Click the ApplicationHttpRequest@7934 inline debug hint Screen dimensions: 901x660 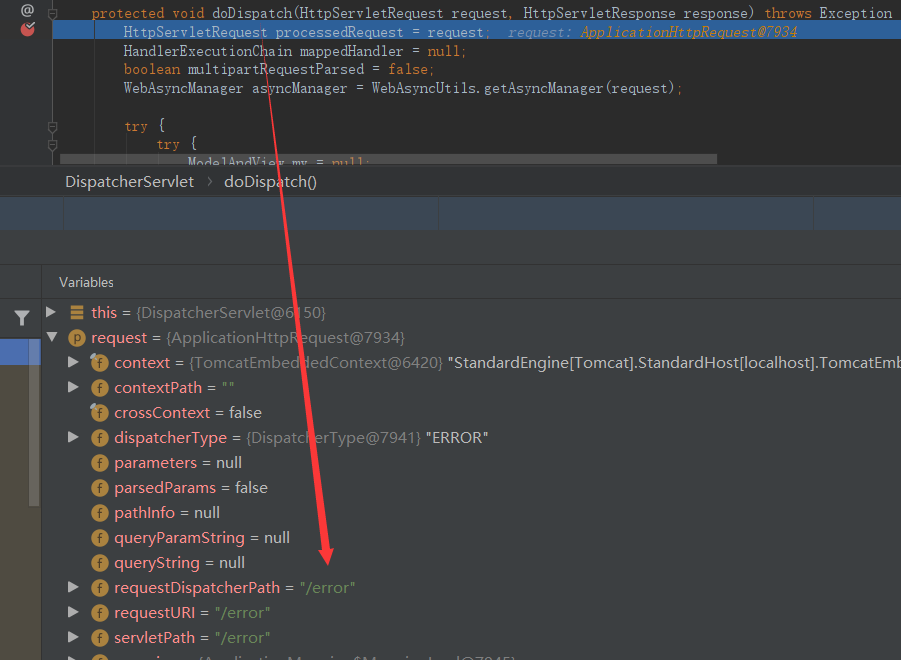pyautogui.click(x=688, y=32)
